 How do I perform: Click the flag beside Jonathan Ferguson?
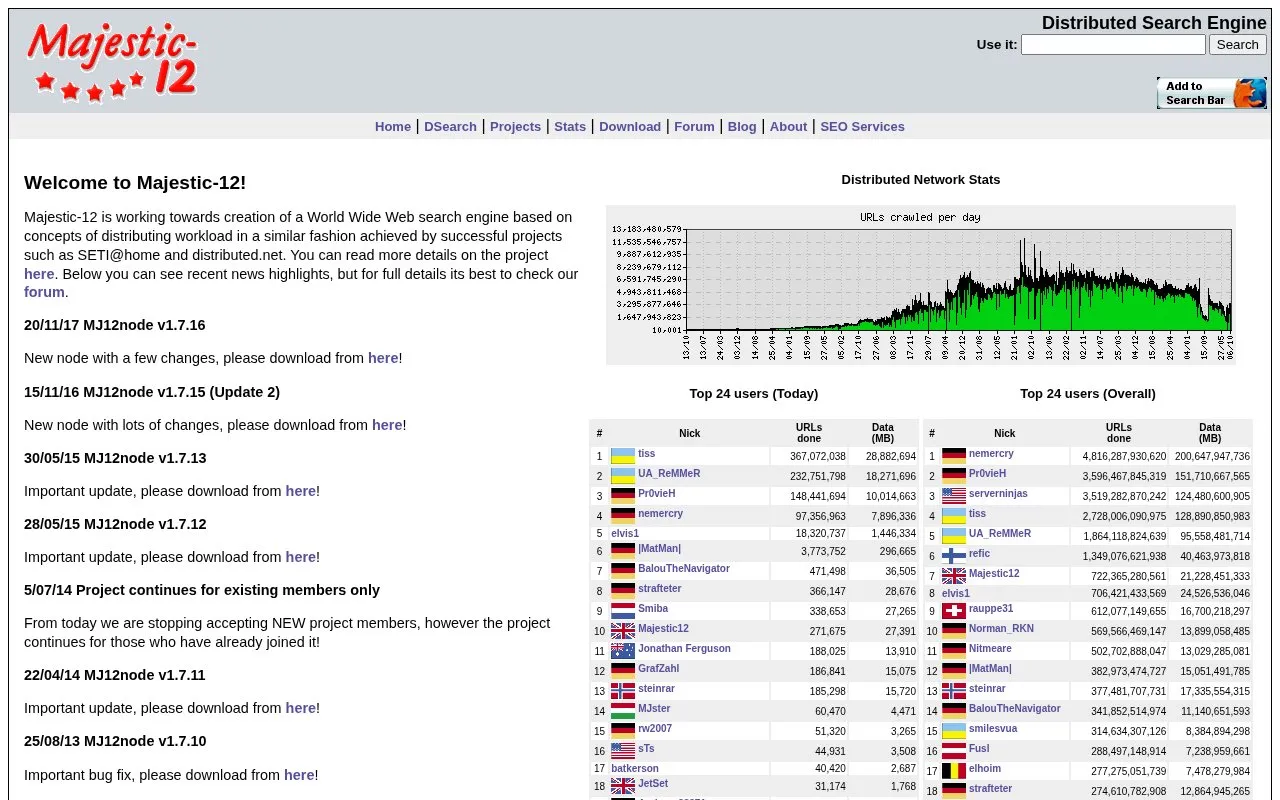pos(623,651)
